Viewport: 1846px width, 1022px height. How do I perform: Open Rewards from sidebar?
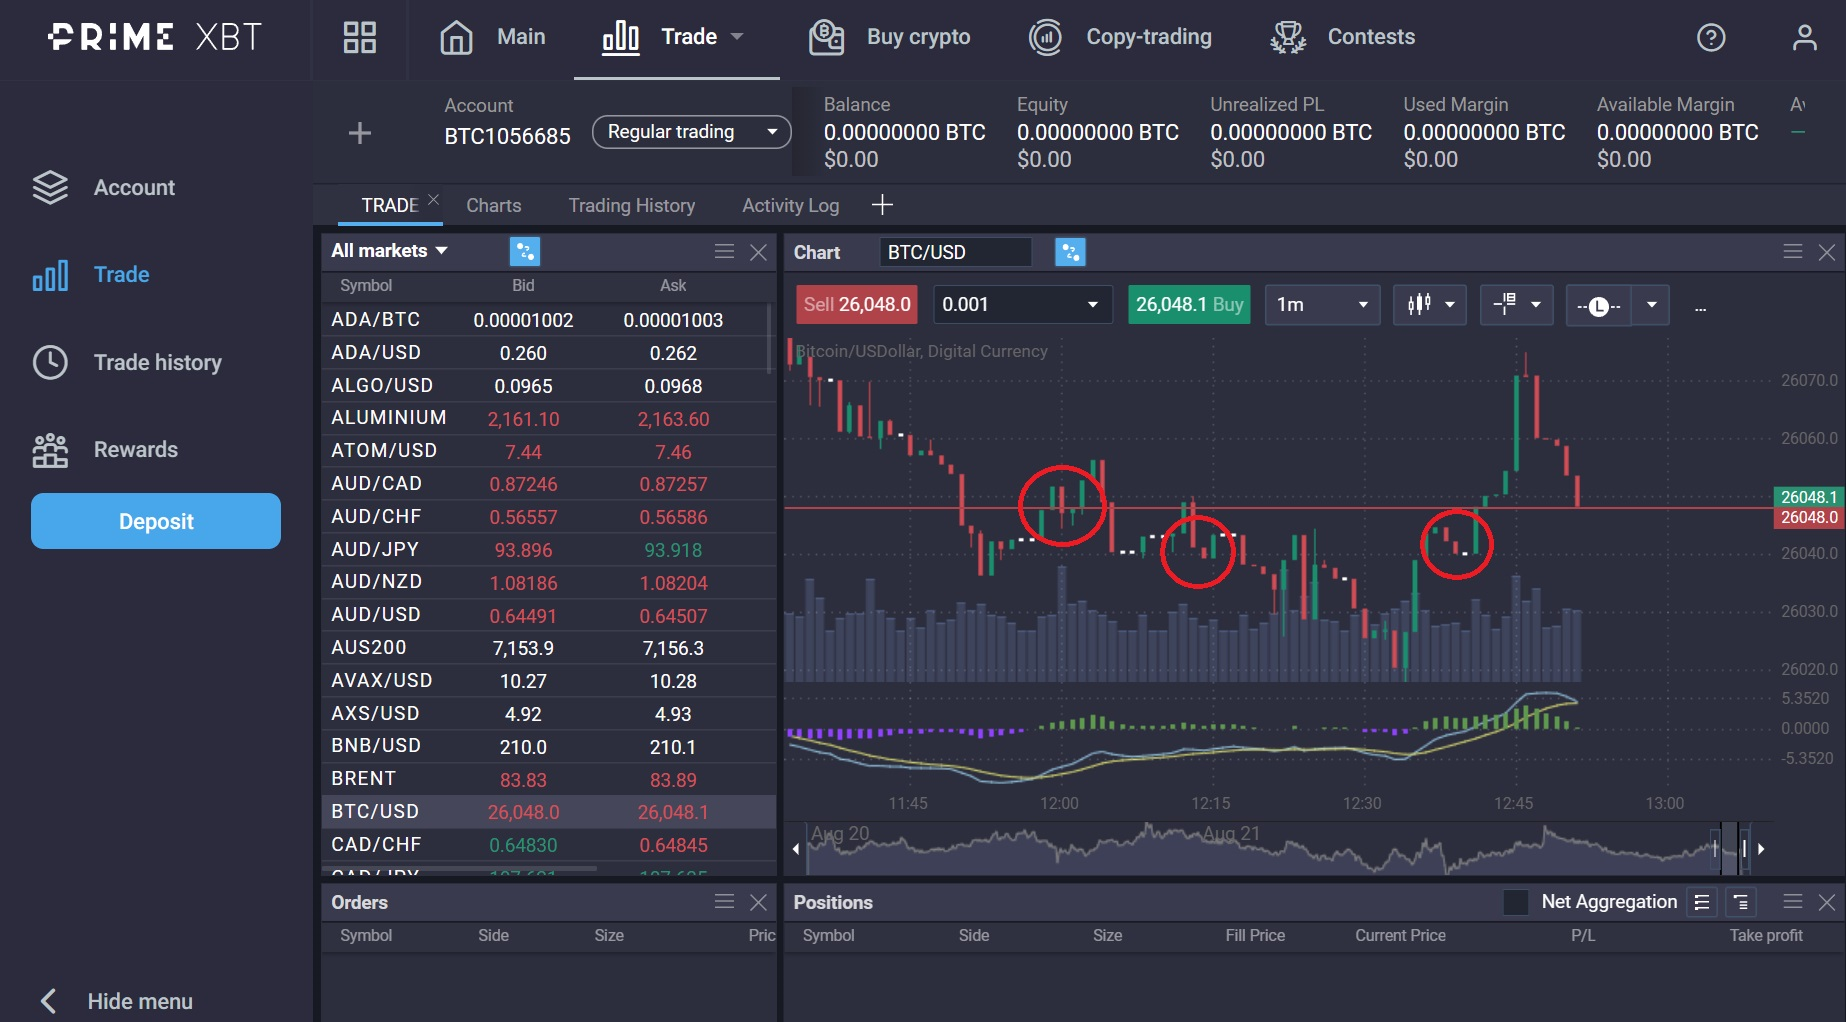[105, 450]
